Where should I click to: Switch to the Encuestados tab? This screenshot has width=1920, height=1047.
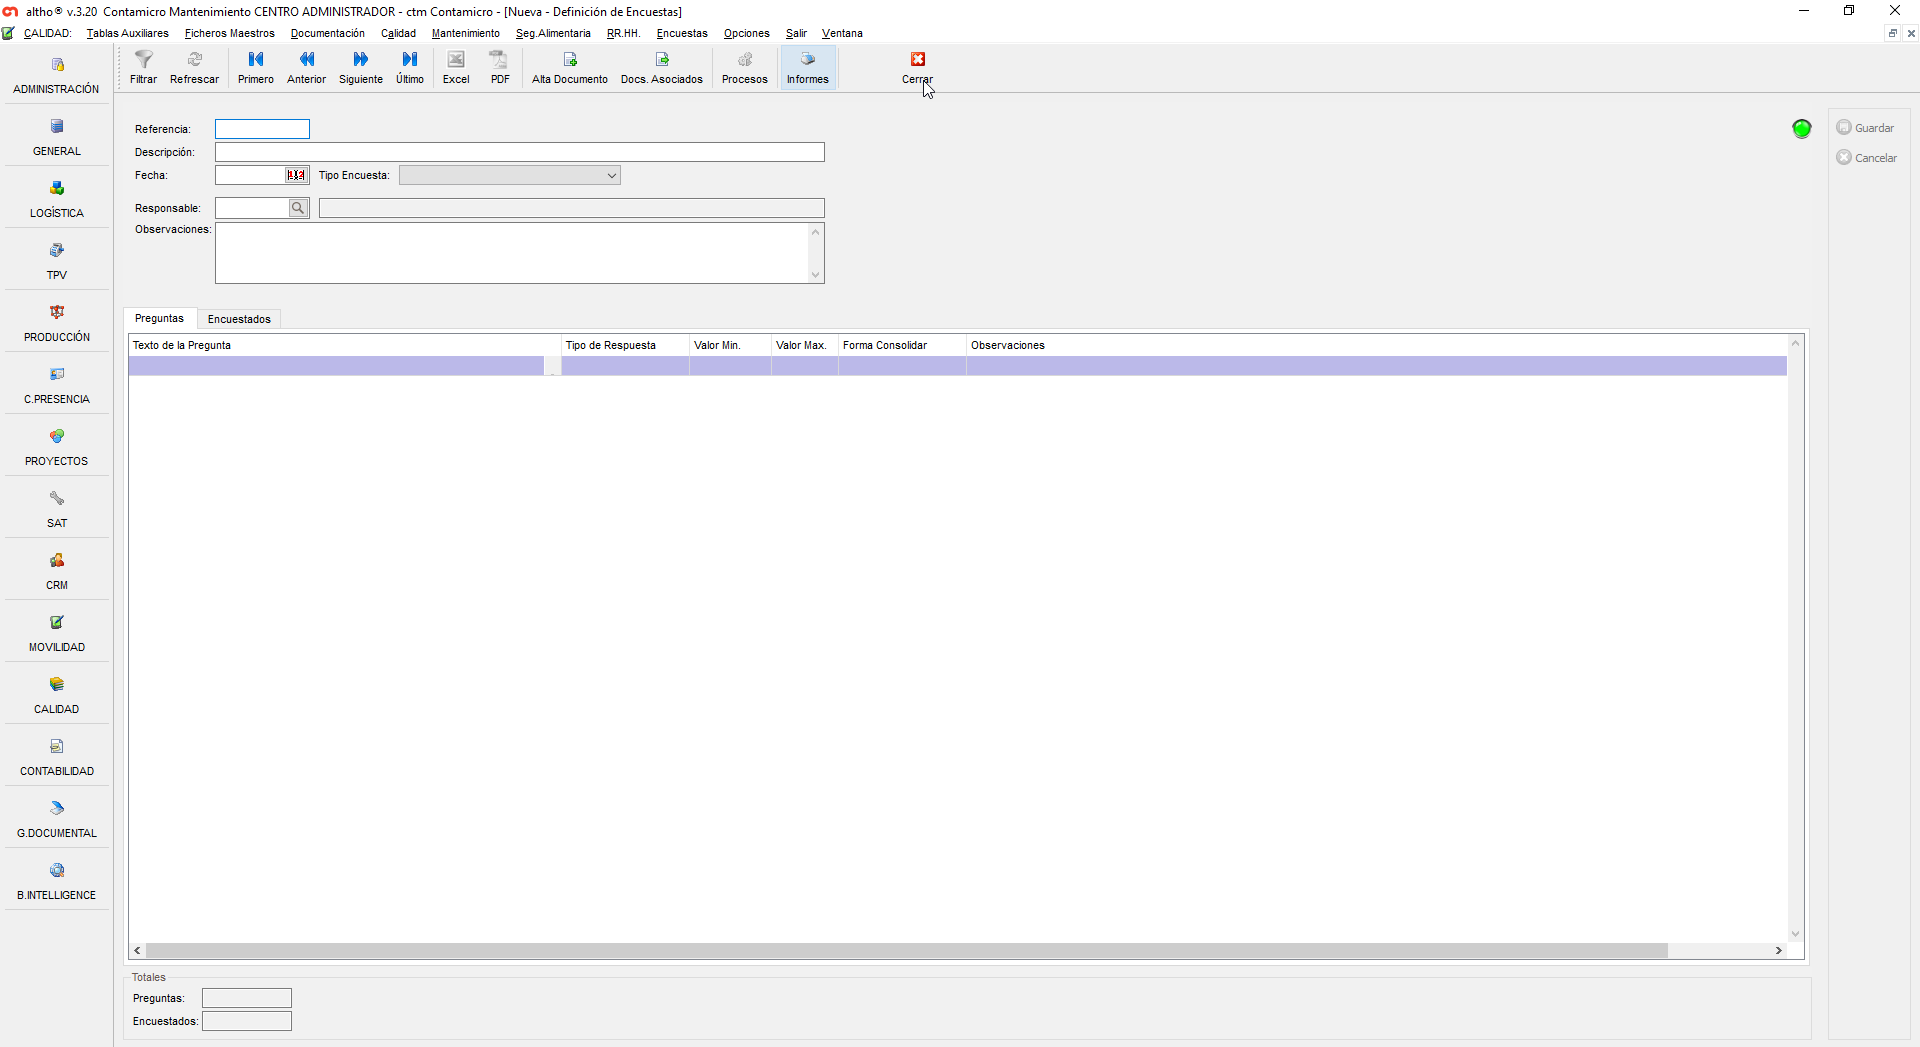pyautogui.click(x=239, y=319)
